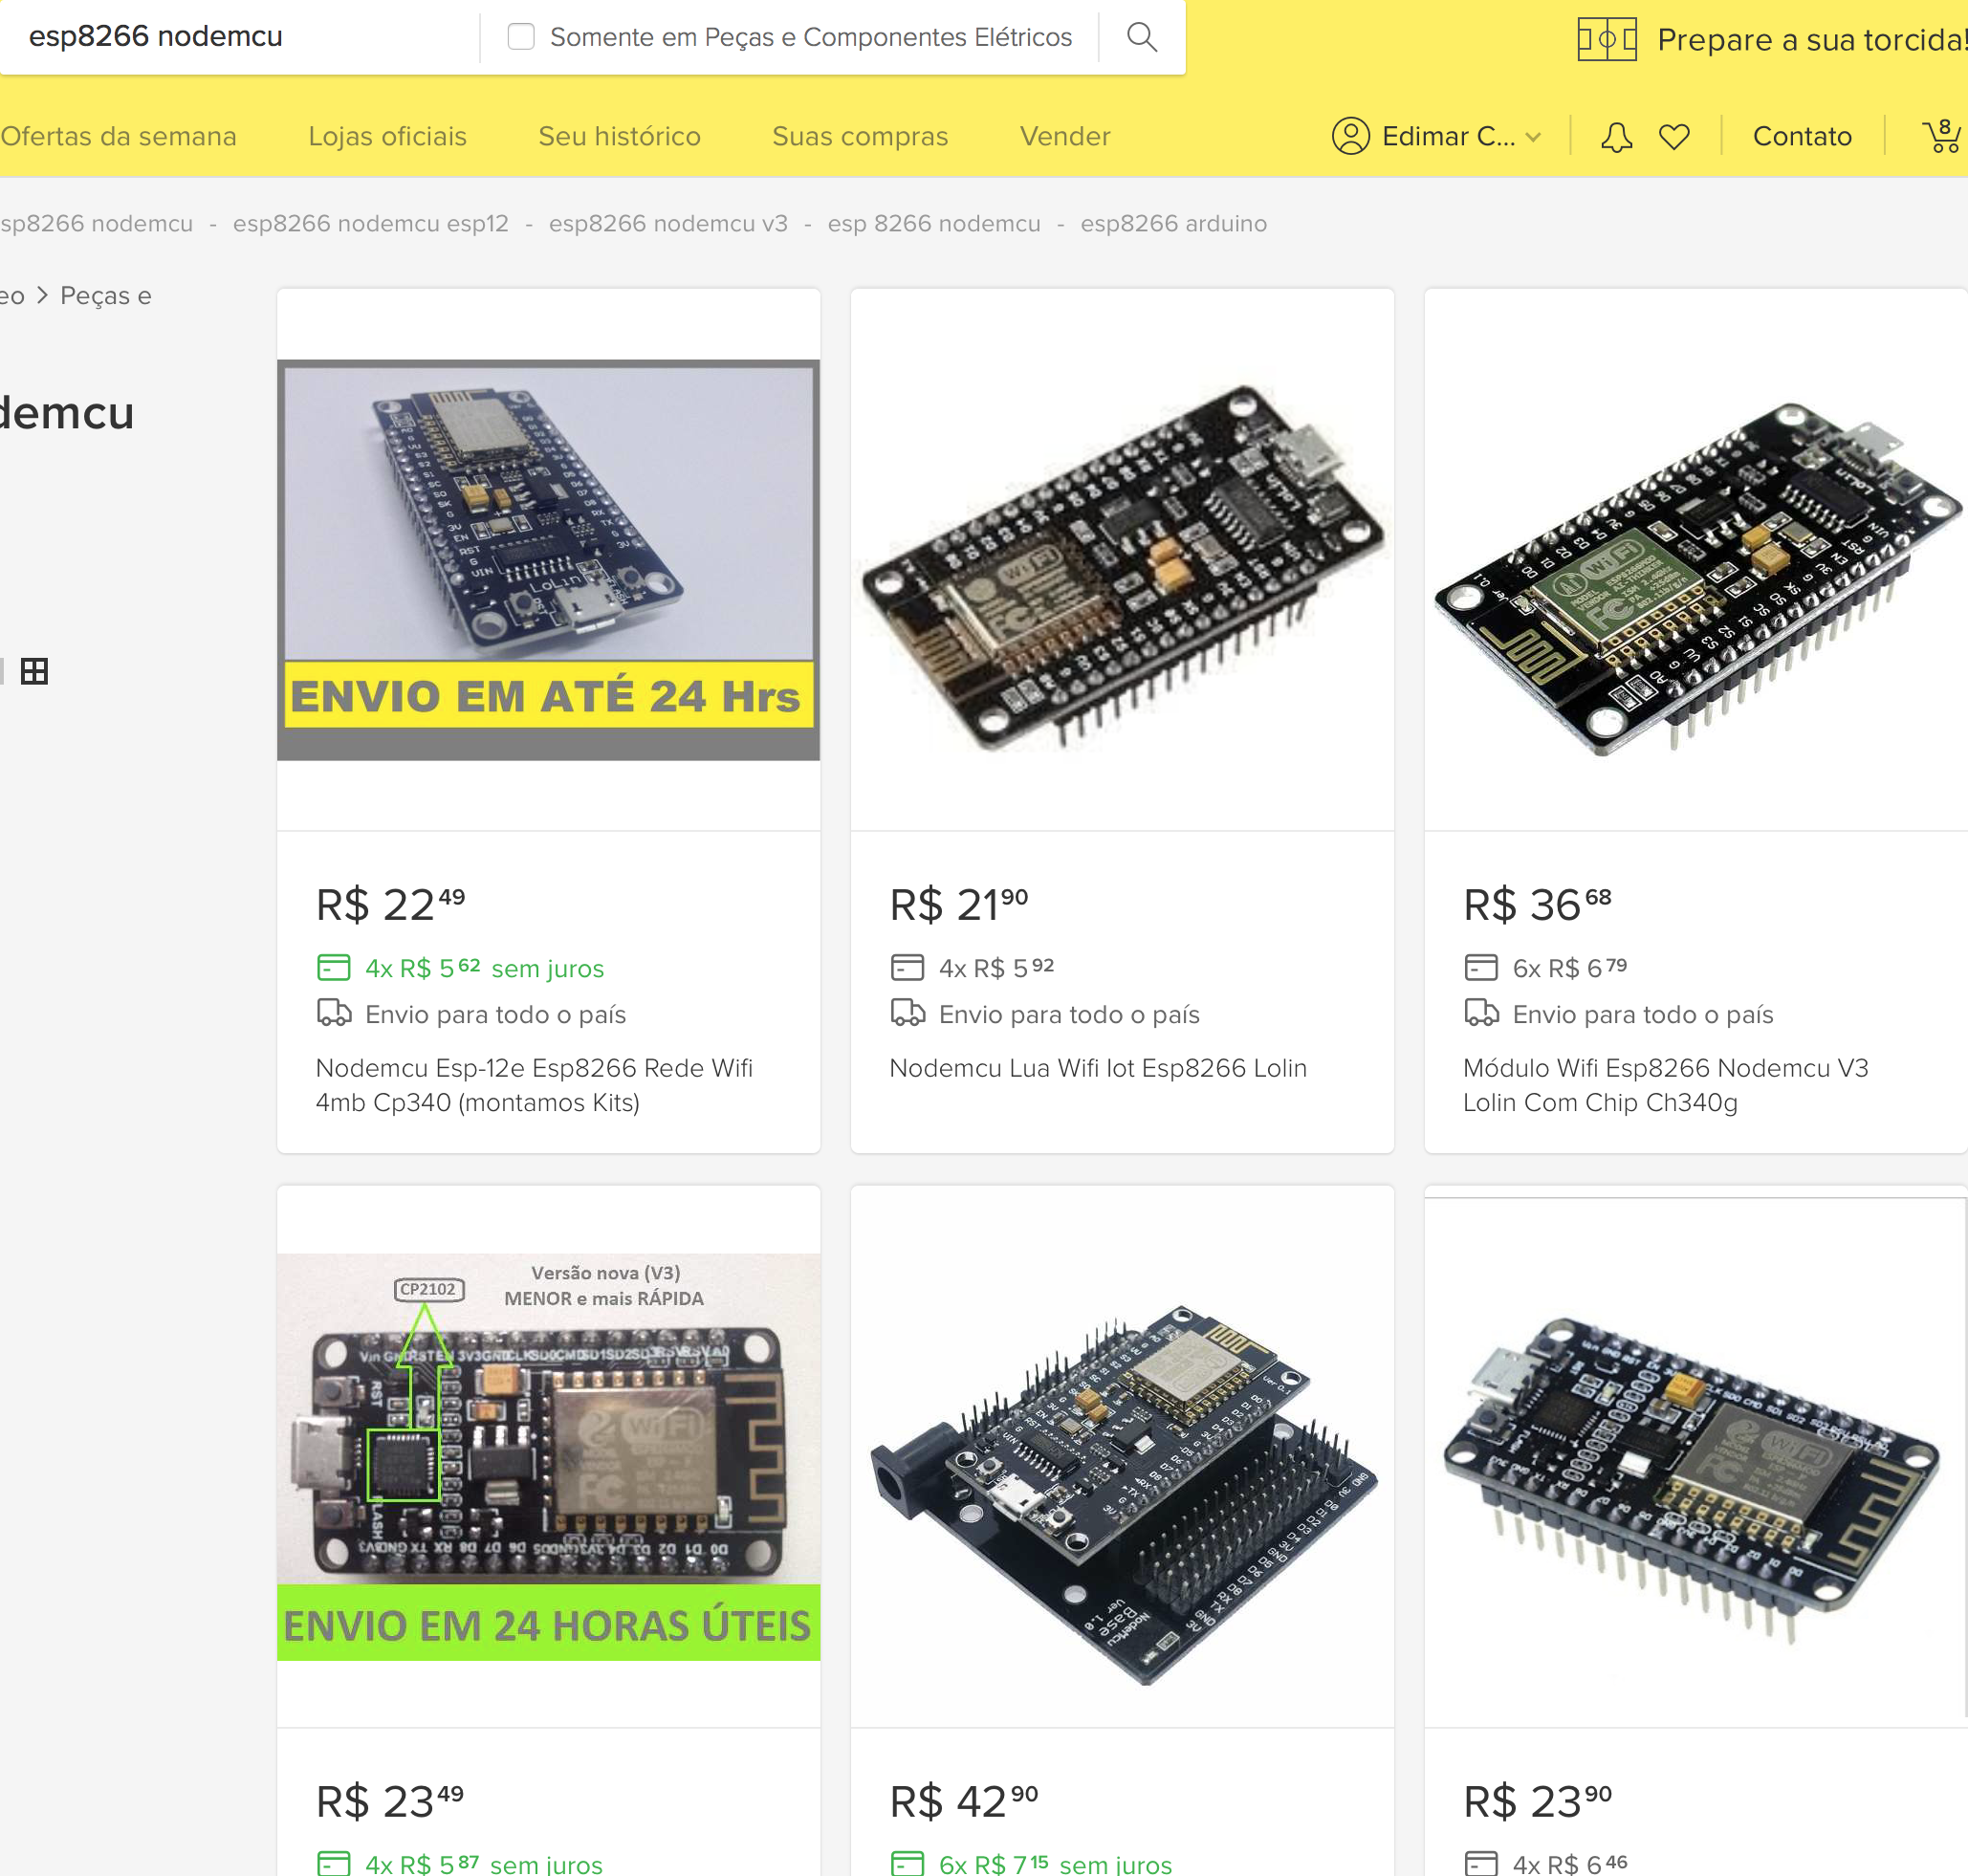Viewport: 1968px width, 1876px height.
Task: Open Nodemcu Lua Wifi Iot product image
Action: [x=1122, y=560]
